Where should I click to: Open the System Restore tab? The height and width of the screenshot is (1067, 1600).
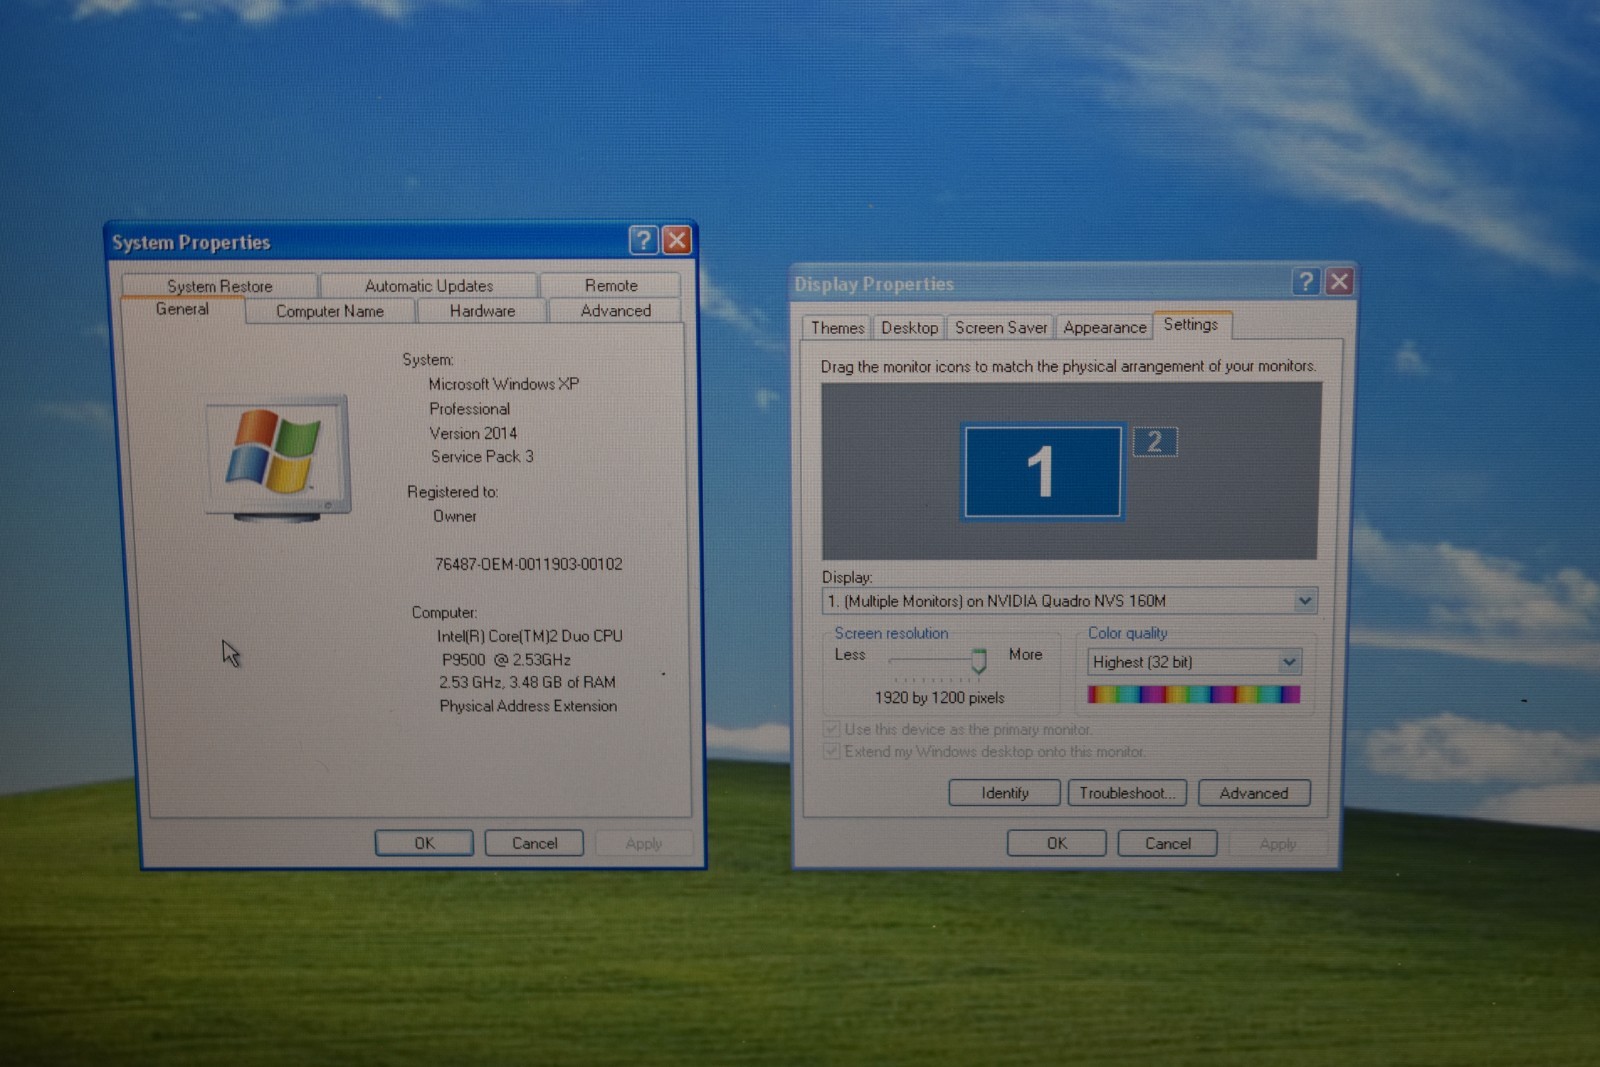point(220,286)
